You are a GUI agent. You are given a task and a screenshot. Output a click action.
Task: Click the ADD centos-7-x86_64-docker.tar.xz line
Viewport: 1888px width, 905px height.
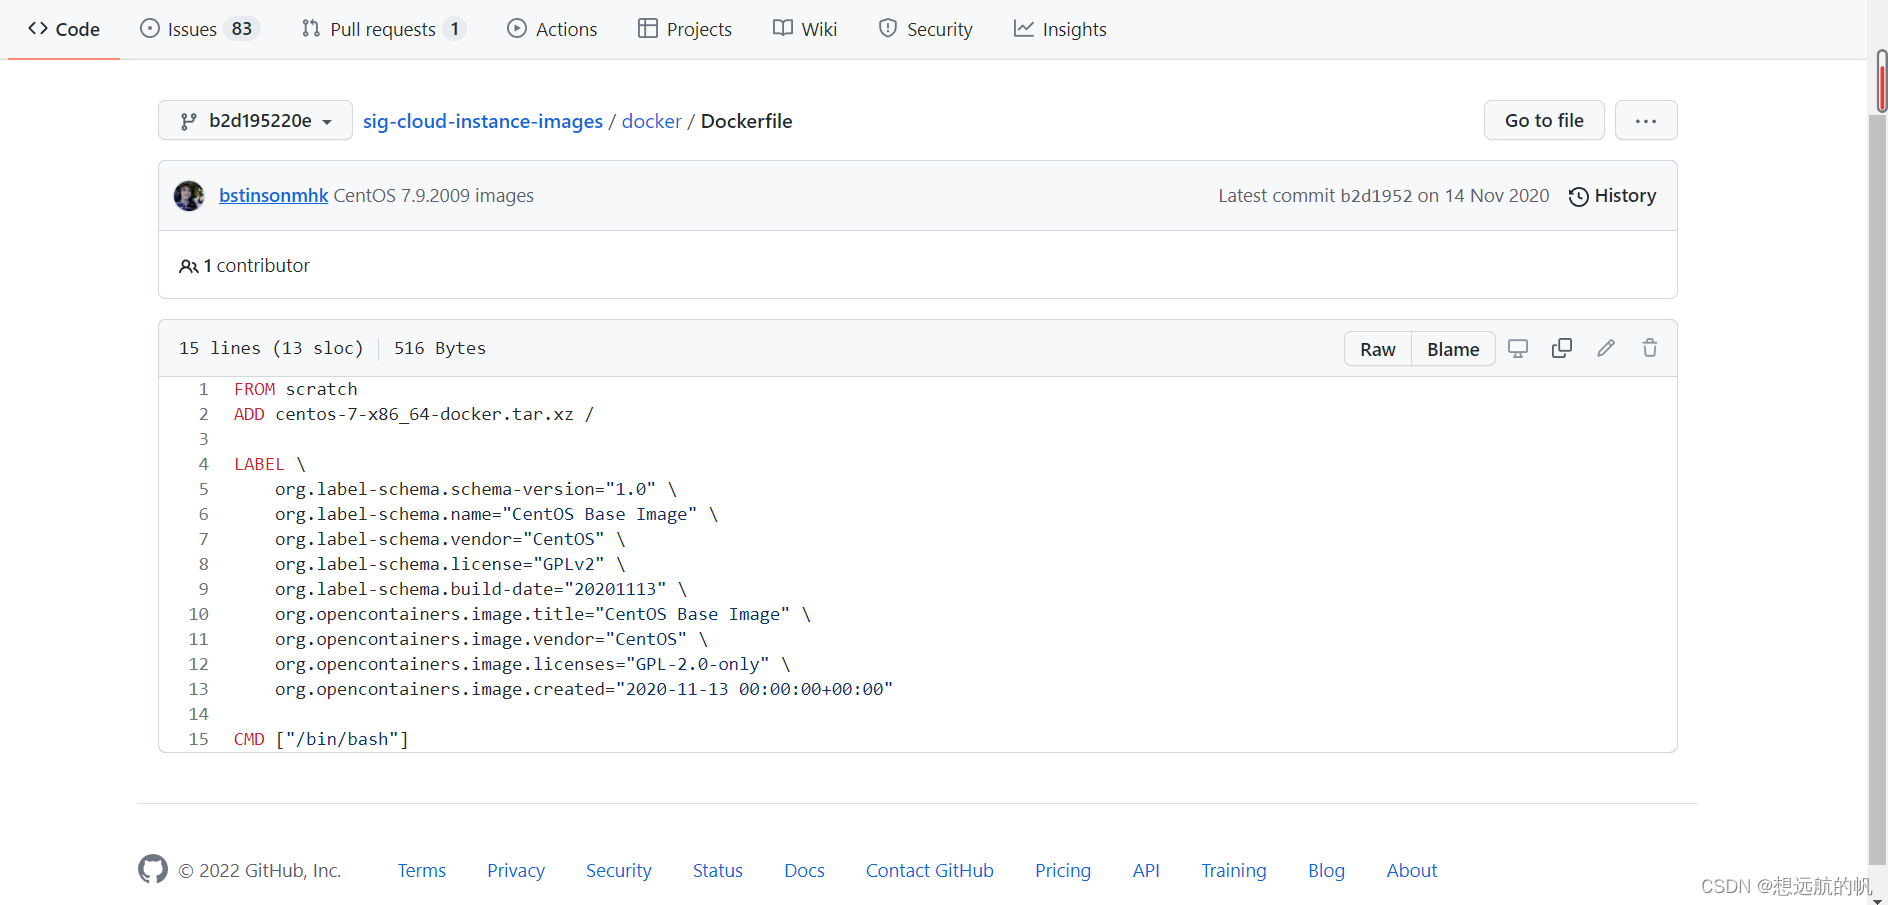coord(413,414)
